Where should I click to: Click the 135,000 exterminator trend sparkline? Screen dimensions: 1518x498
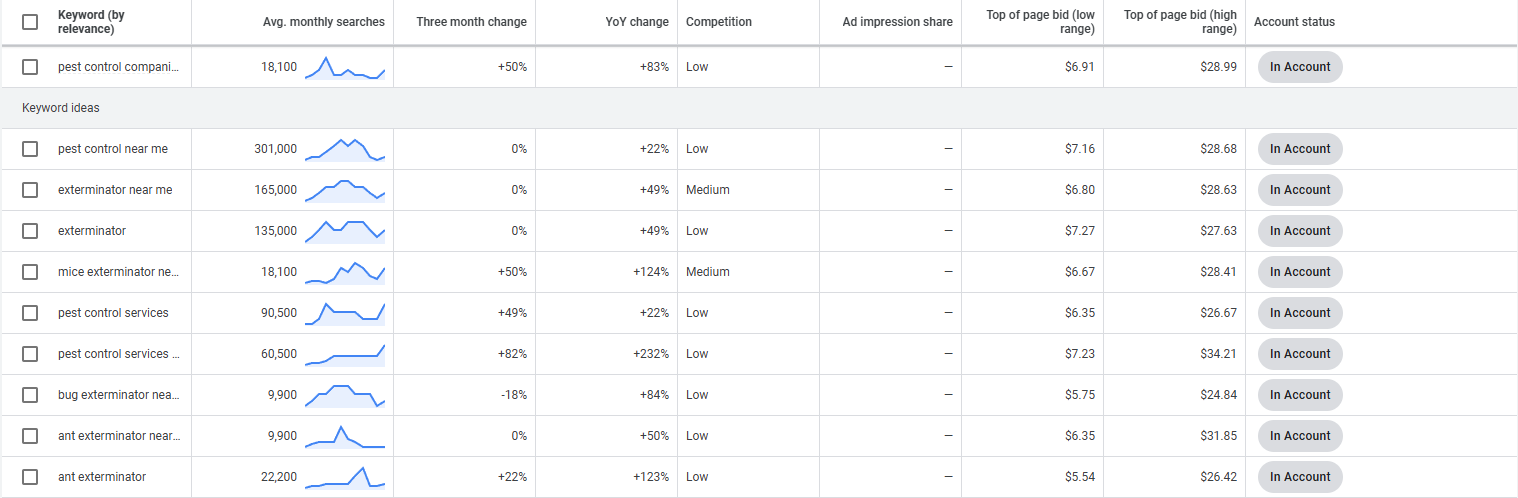(345, 231)
